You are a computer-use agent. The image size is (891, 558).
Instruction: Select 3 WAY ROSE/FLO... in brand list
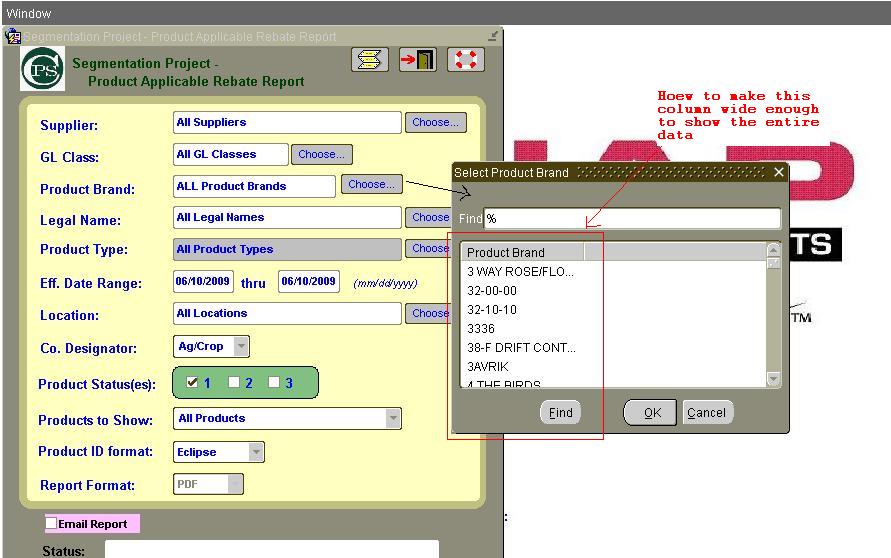pyautogui.click(x=520, y=271)
